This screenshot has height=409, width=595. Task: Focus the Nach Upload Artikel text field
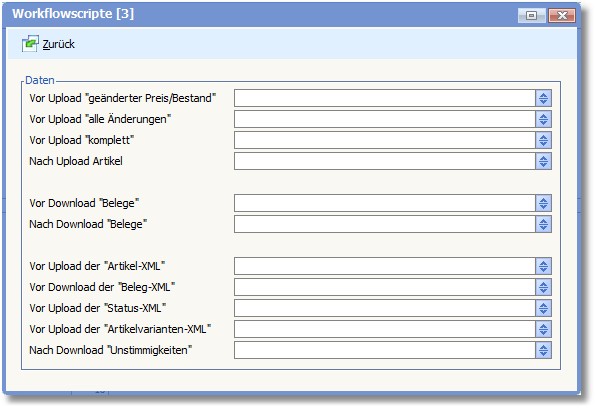[385, 161]
